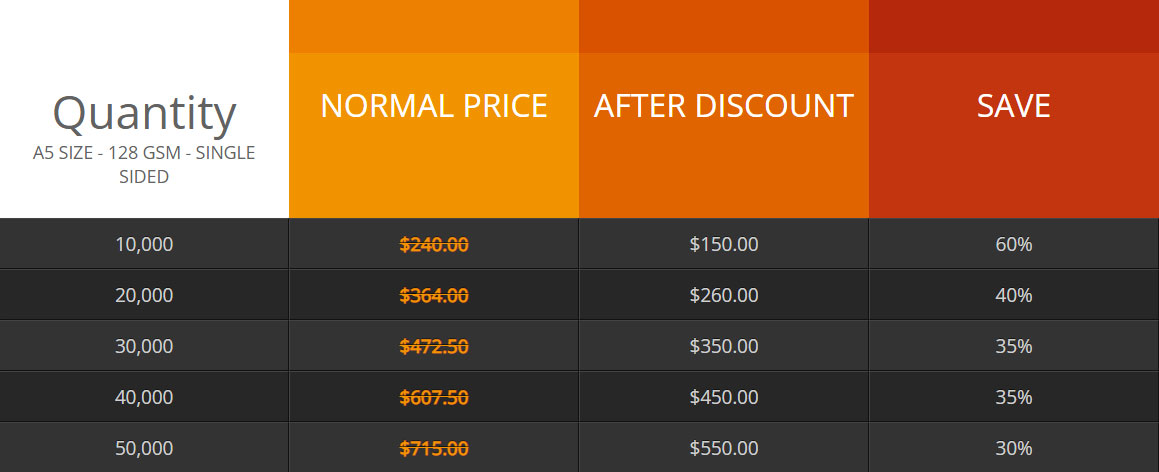Click the 40,000 quantity cell
The image size is (1159, 472).
[x=144, y=397]
